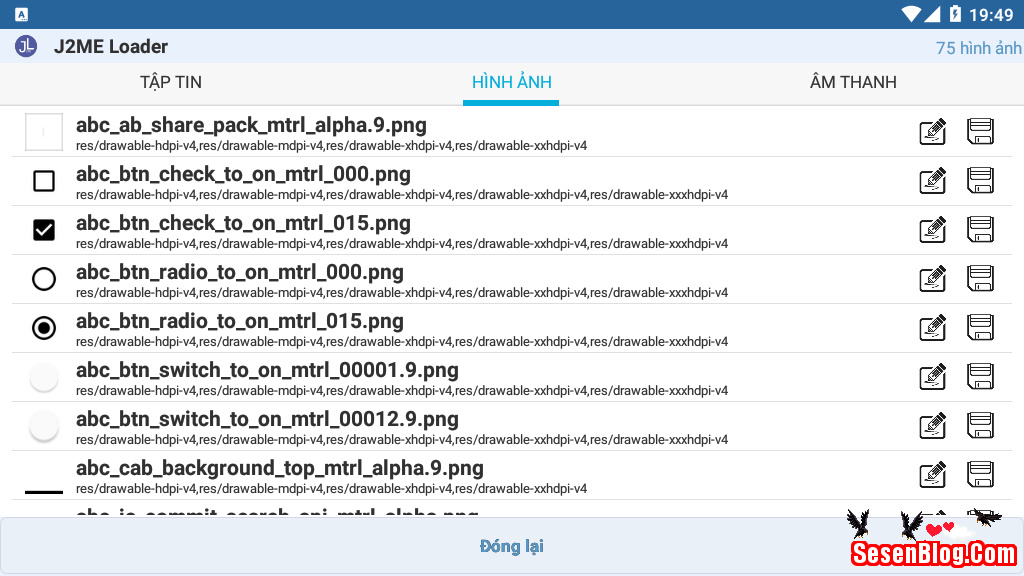This screenshot has height=576, width=1024.
Task: Edit the abc_cab_background_top_mtrl_alpha.9.png image
Action: pyautogui.click(x=932, y=475)
